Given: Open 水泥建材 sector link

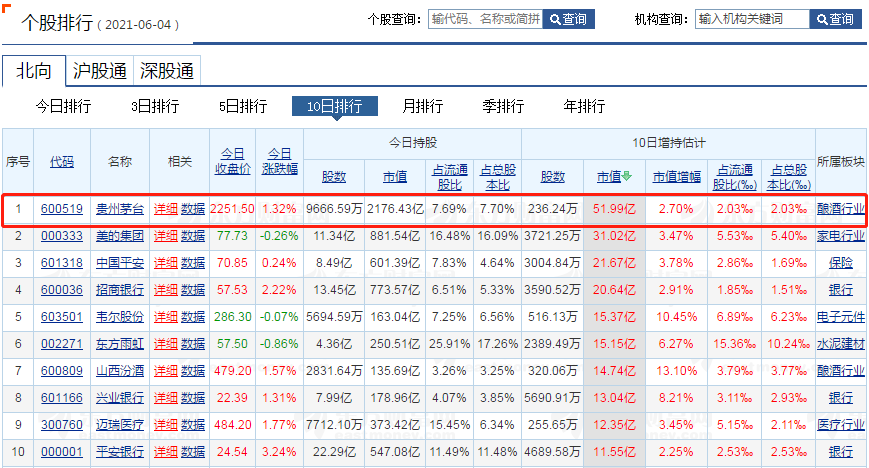Looking at the screenshot, I should point(841,344).
